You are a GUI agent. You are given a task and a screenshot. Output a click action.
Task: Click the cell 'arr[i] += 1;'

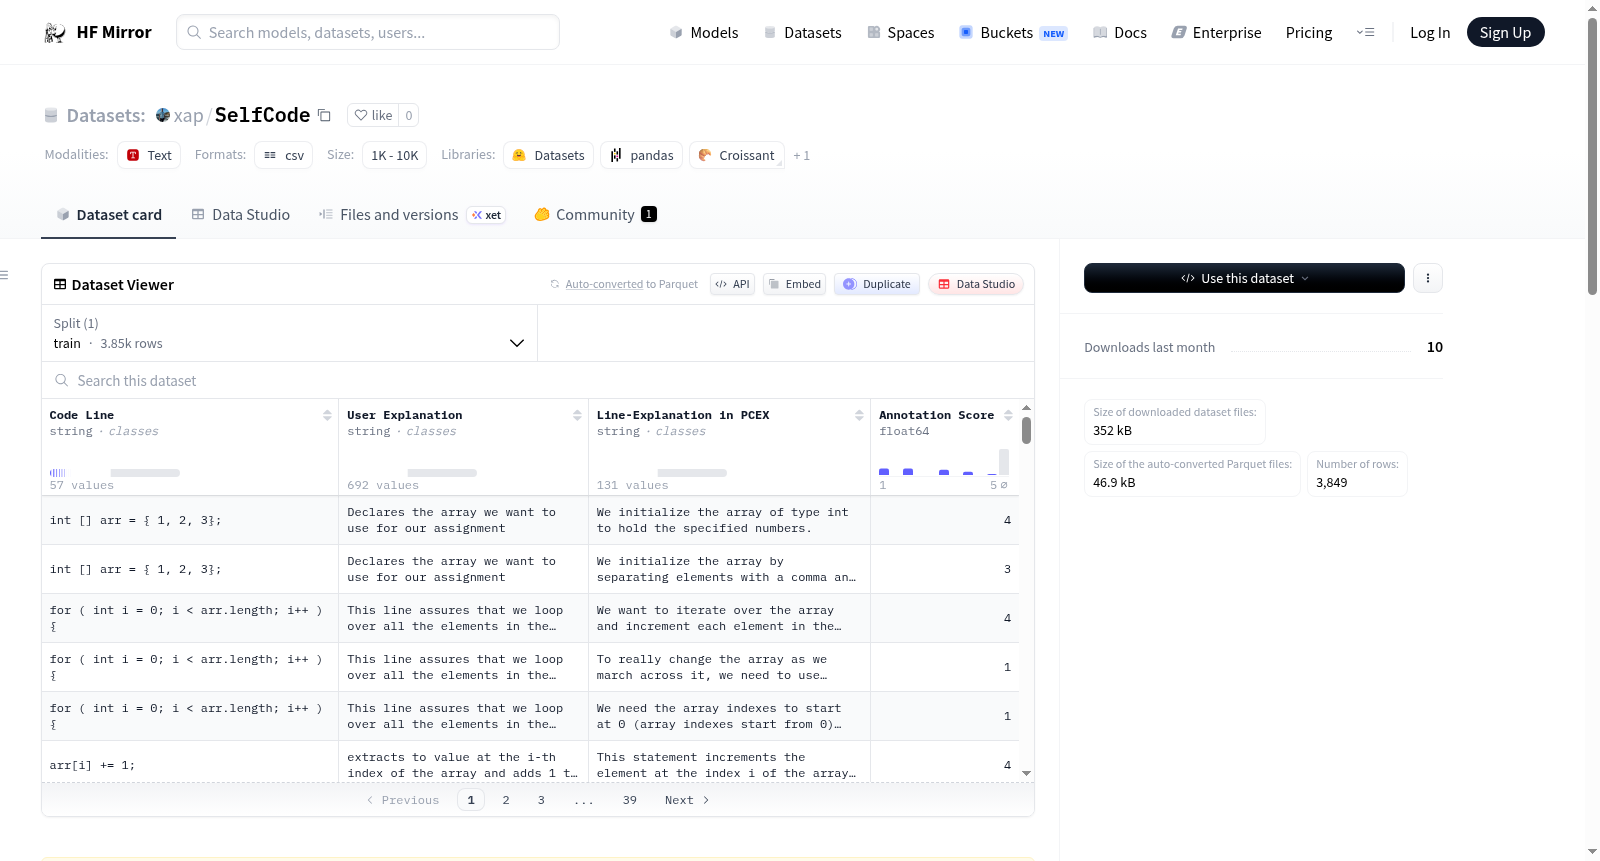coord(190,765)
